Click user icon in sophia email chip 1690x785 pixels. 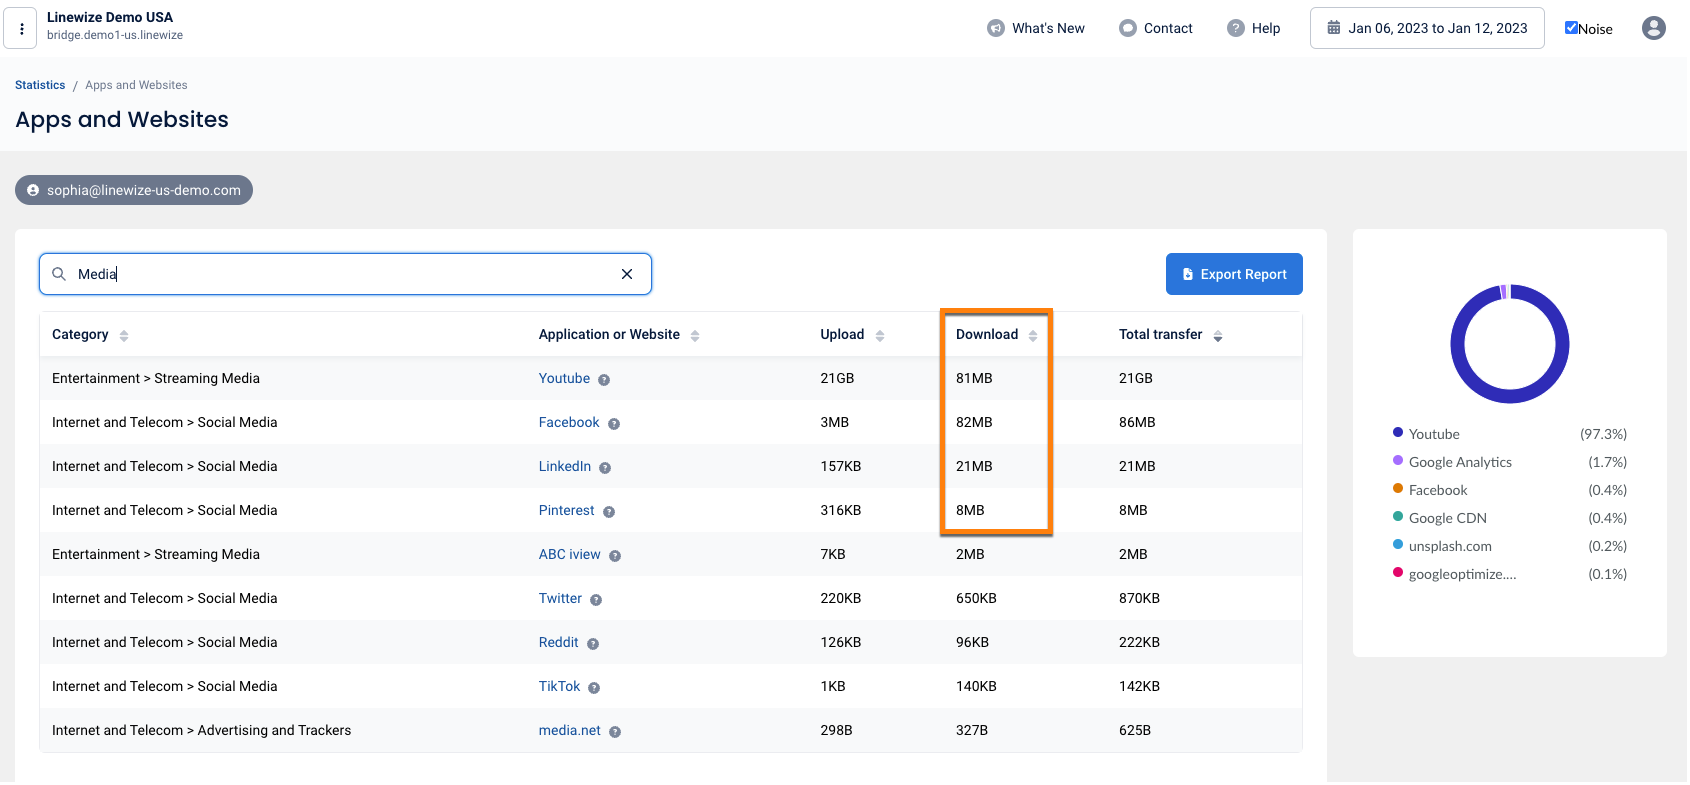pyautogui.click(x=33, y=190)
